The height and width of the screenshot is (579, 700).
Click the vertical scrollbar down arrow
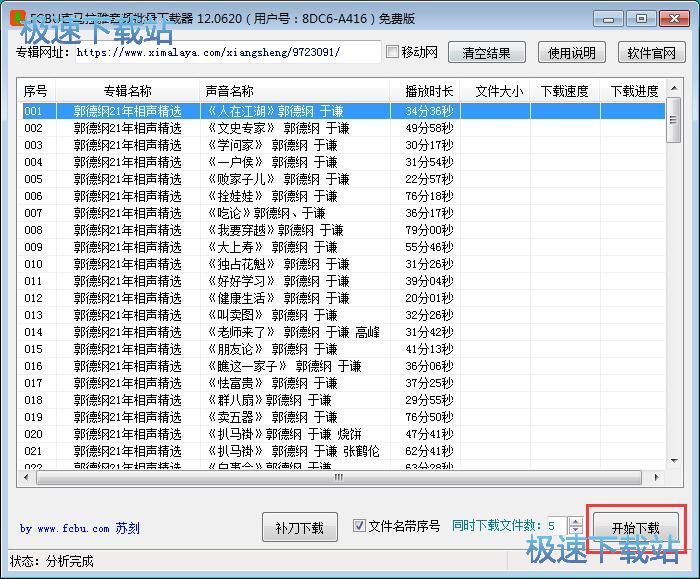click(x=674, y=461)
